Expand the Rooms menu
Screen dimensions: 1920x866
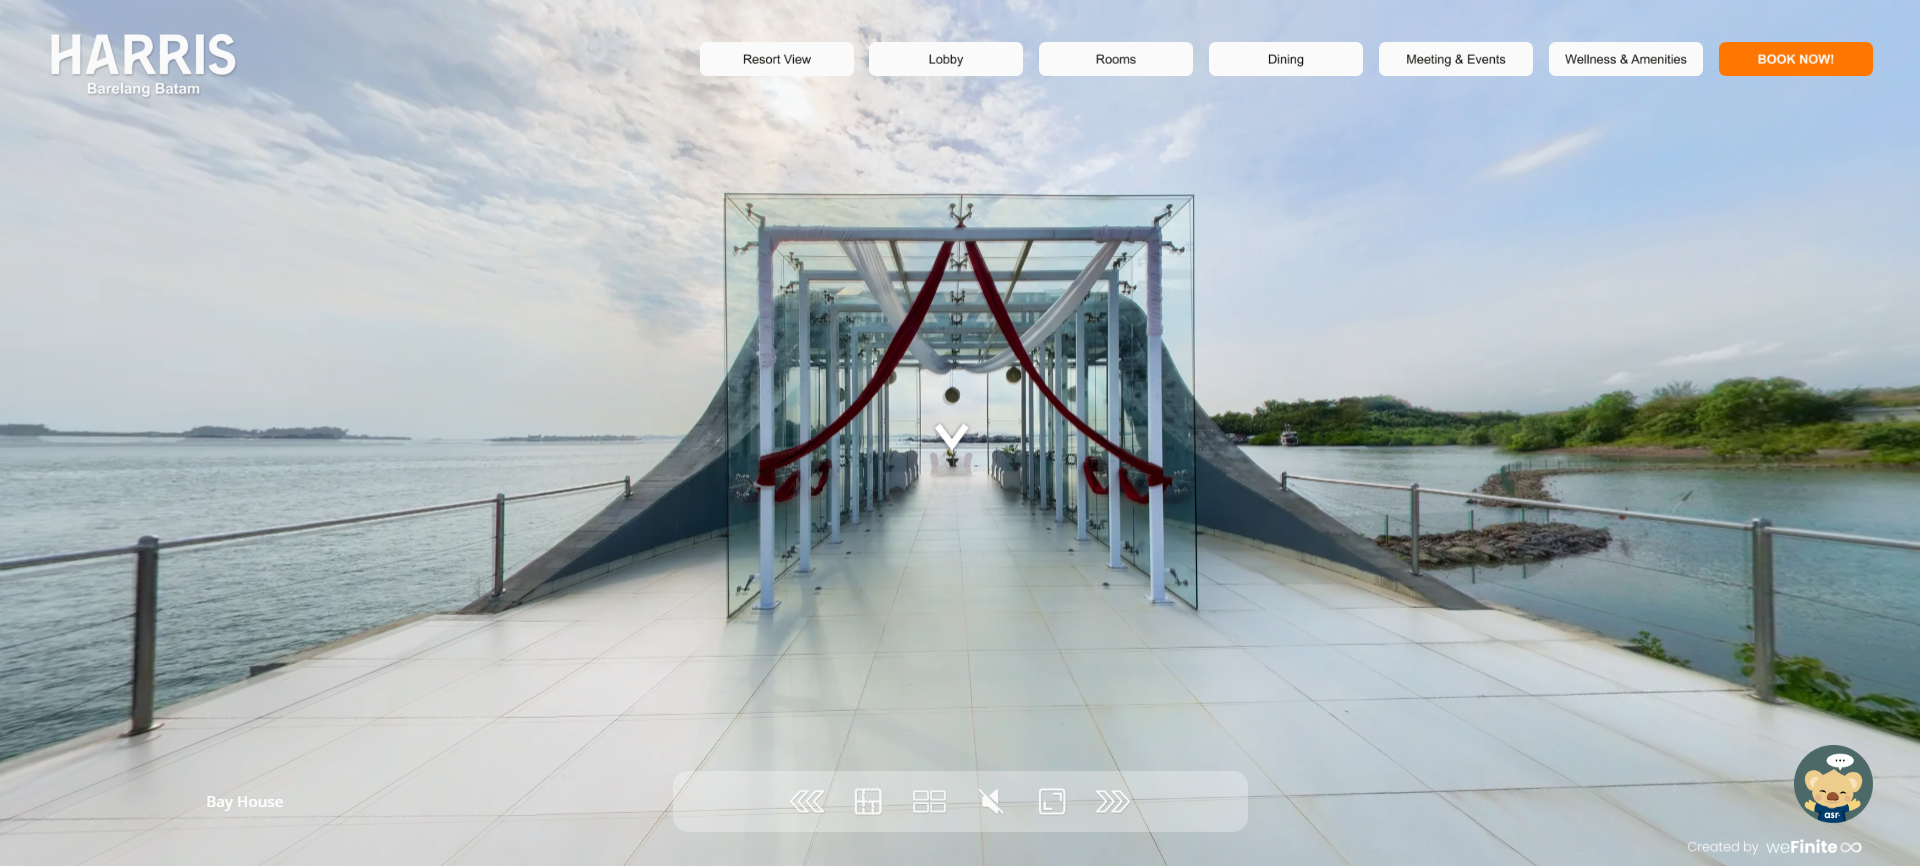1115,59
